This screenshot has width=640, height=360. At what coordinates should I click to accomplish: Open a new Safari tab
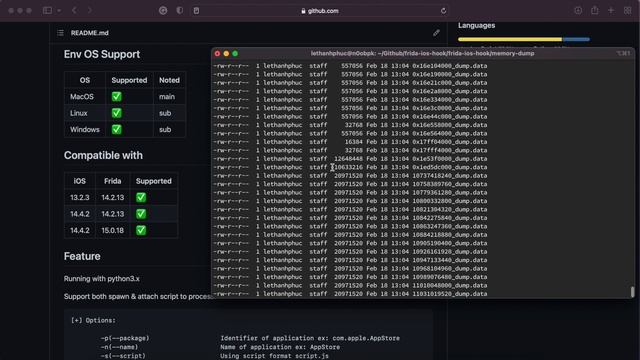tap(611, 11)
